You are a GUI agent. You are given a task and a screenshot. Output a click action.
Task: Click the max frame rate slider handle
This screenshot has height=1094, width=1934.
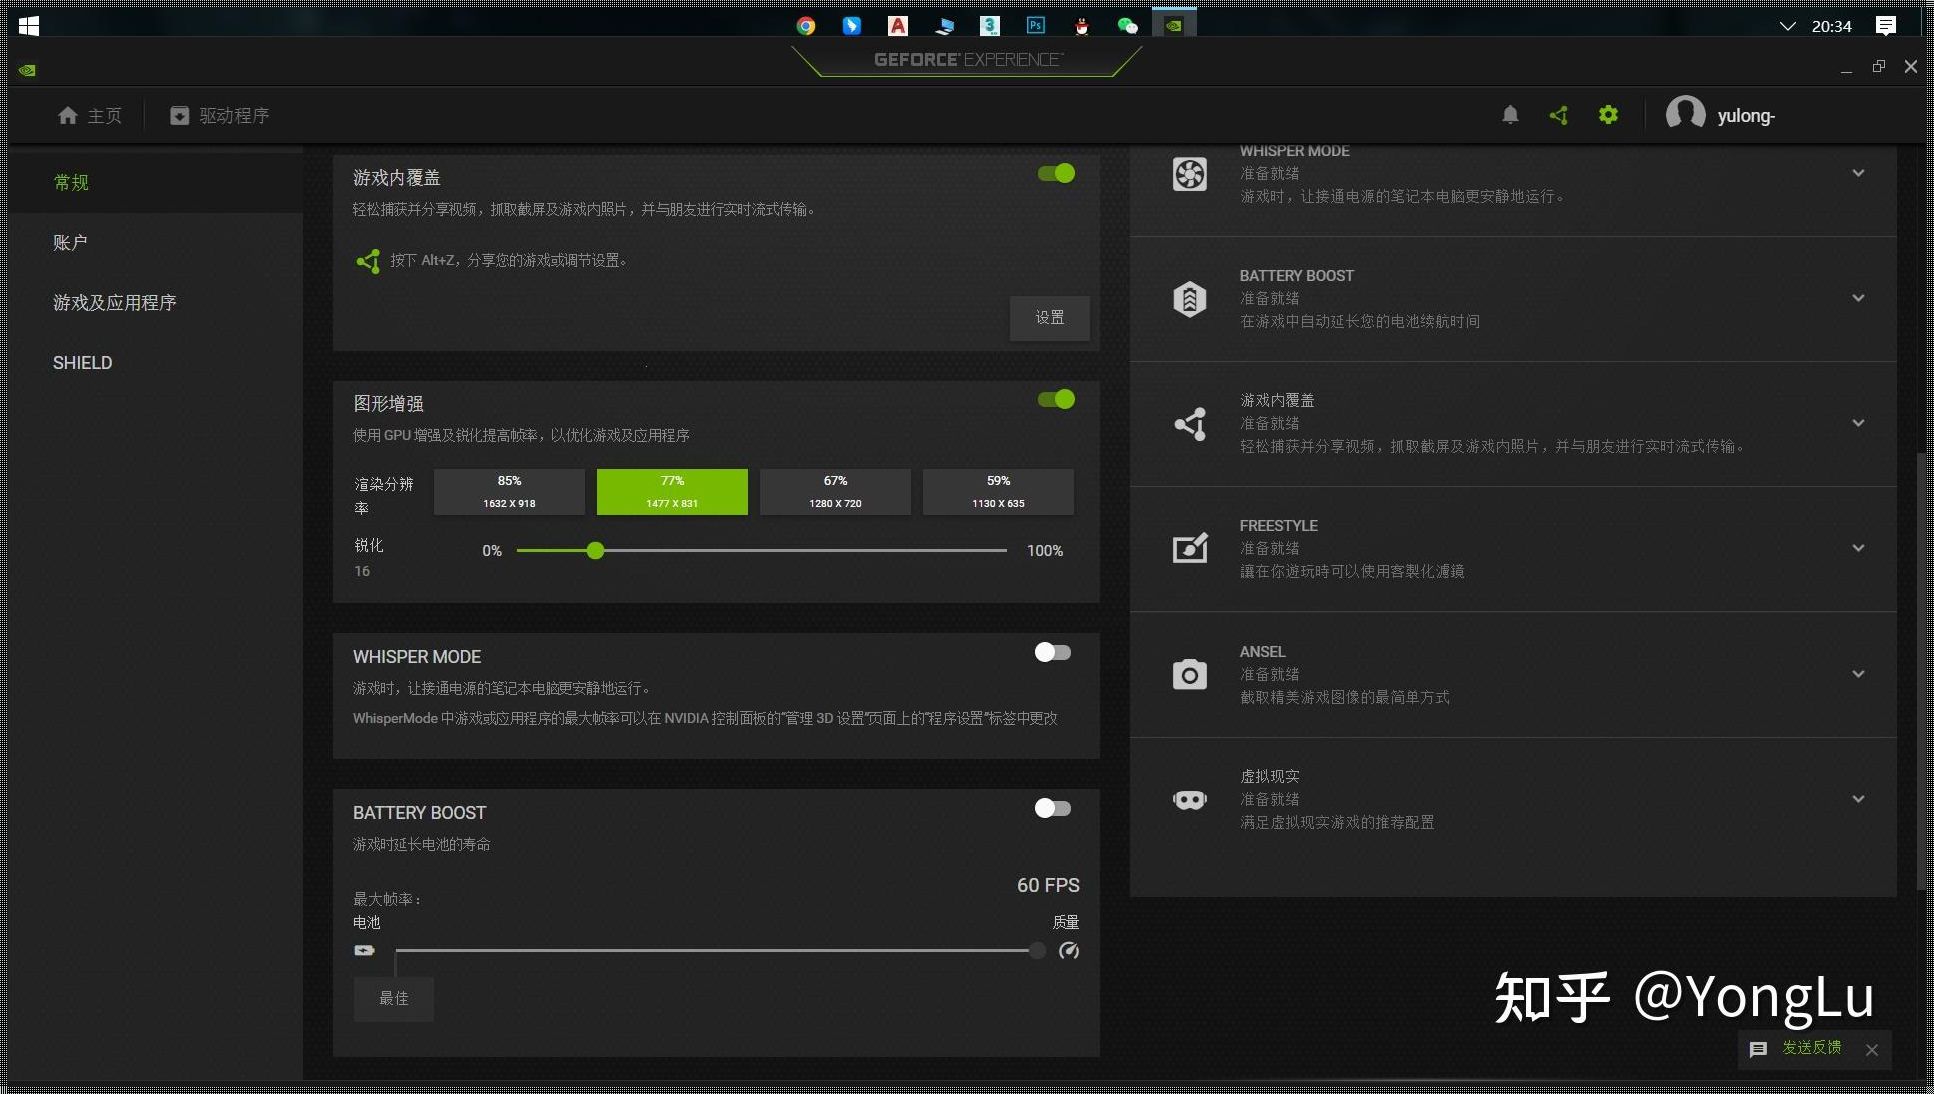click(1037, 950)
